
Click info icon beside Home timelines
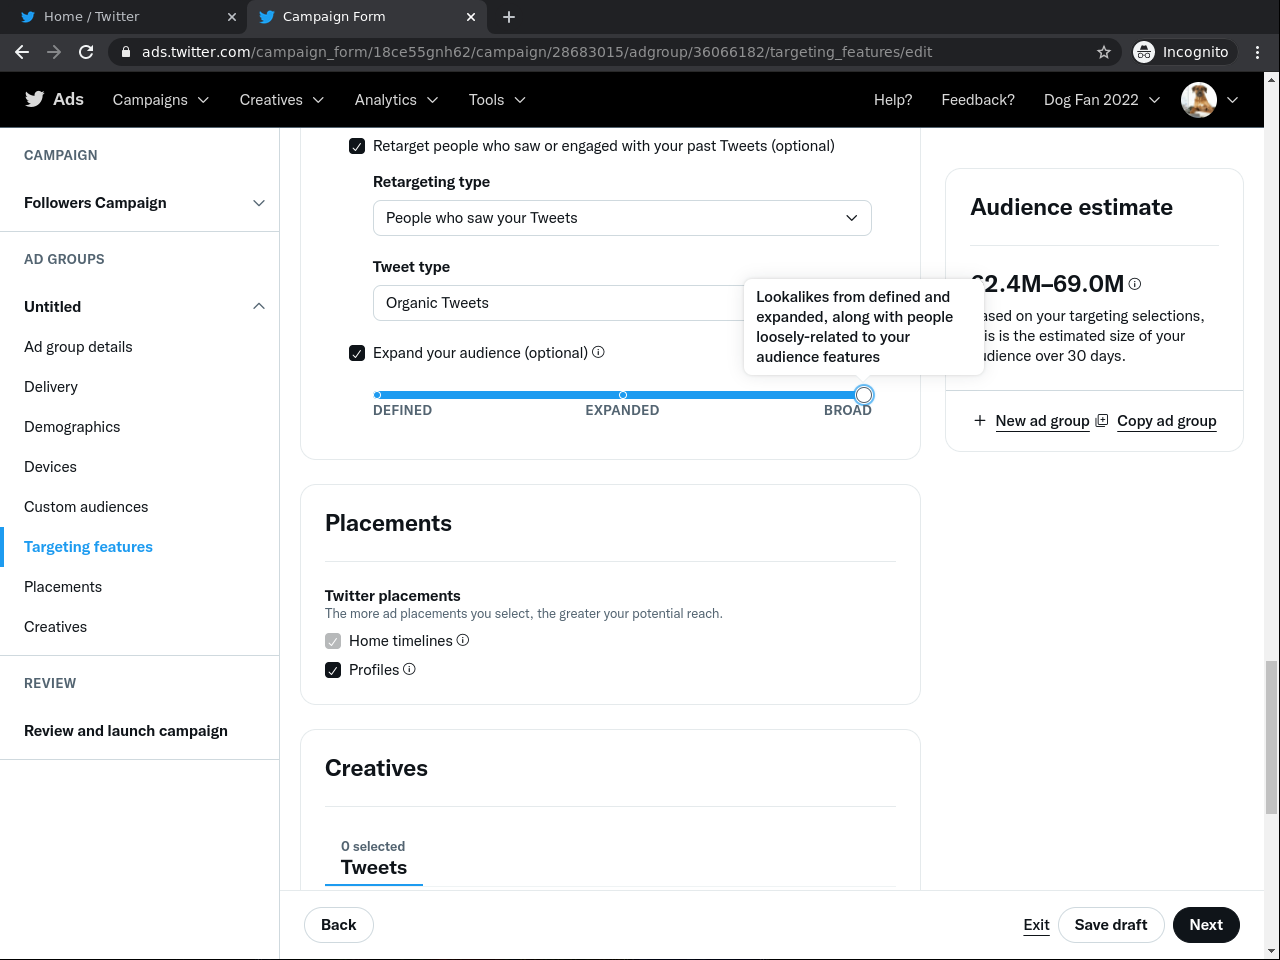pyautogui.click(x=463, y=640)
